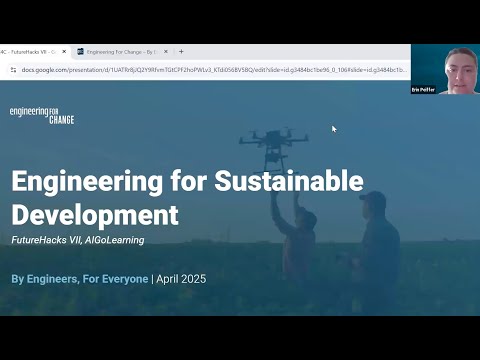Close the Engineering For Change tab

166,52
